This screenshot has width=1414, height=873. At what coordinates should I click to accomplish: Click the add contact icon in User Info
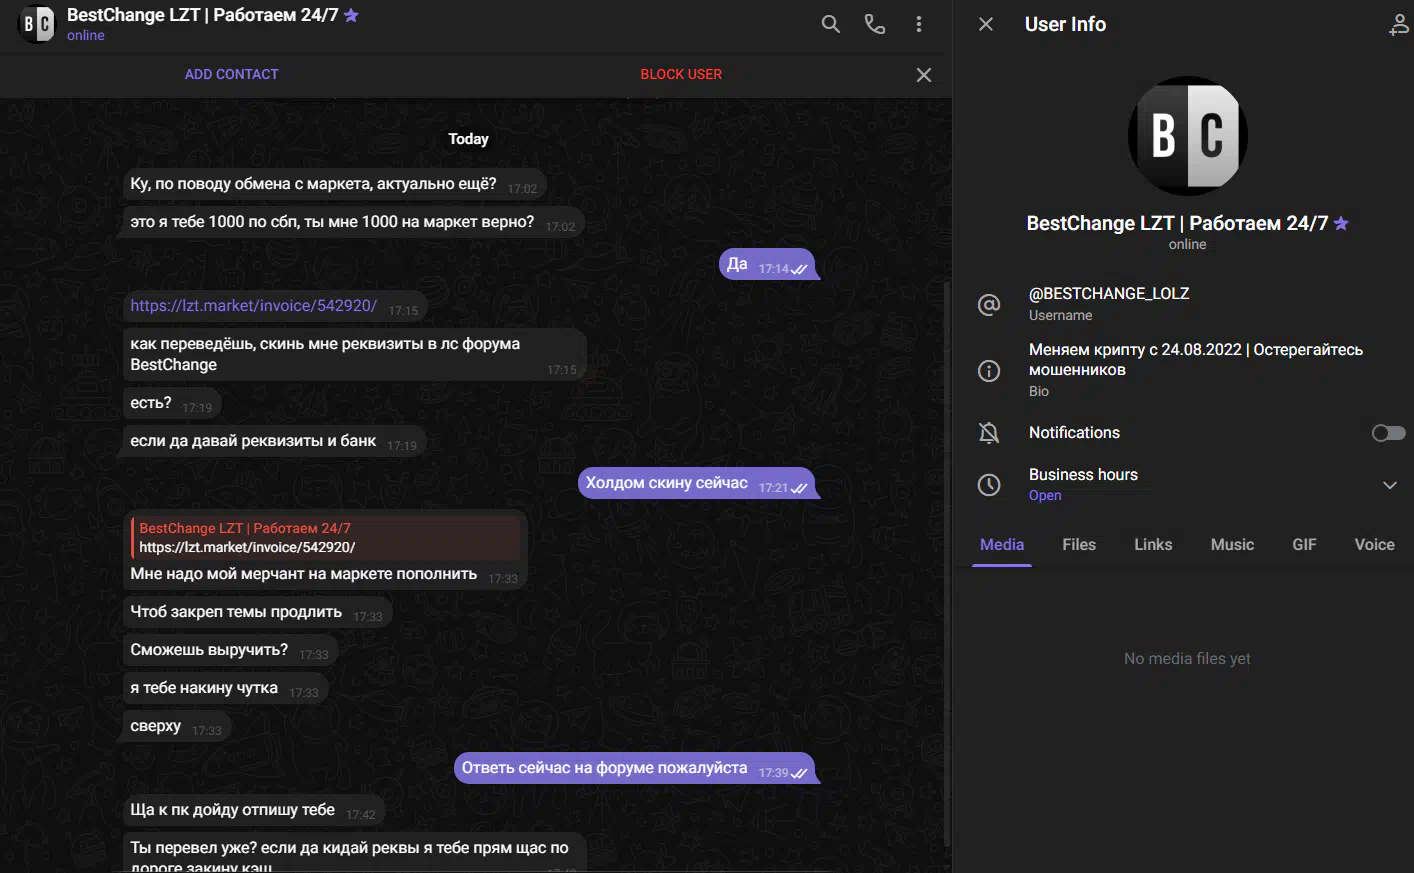[1398, 25]
